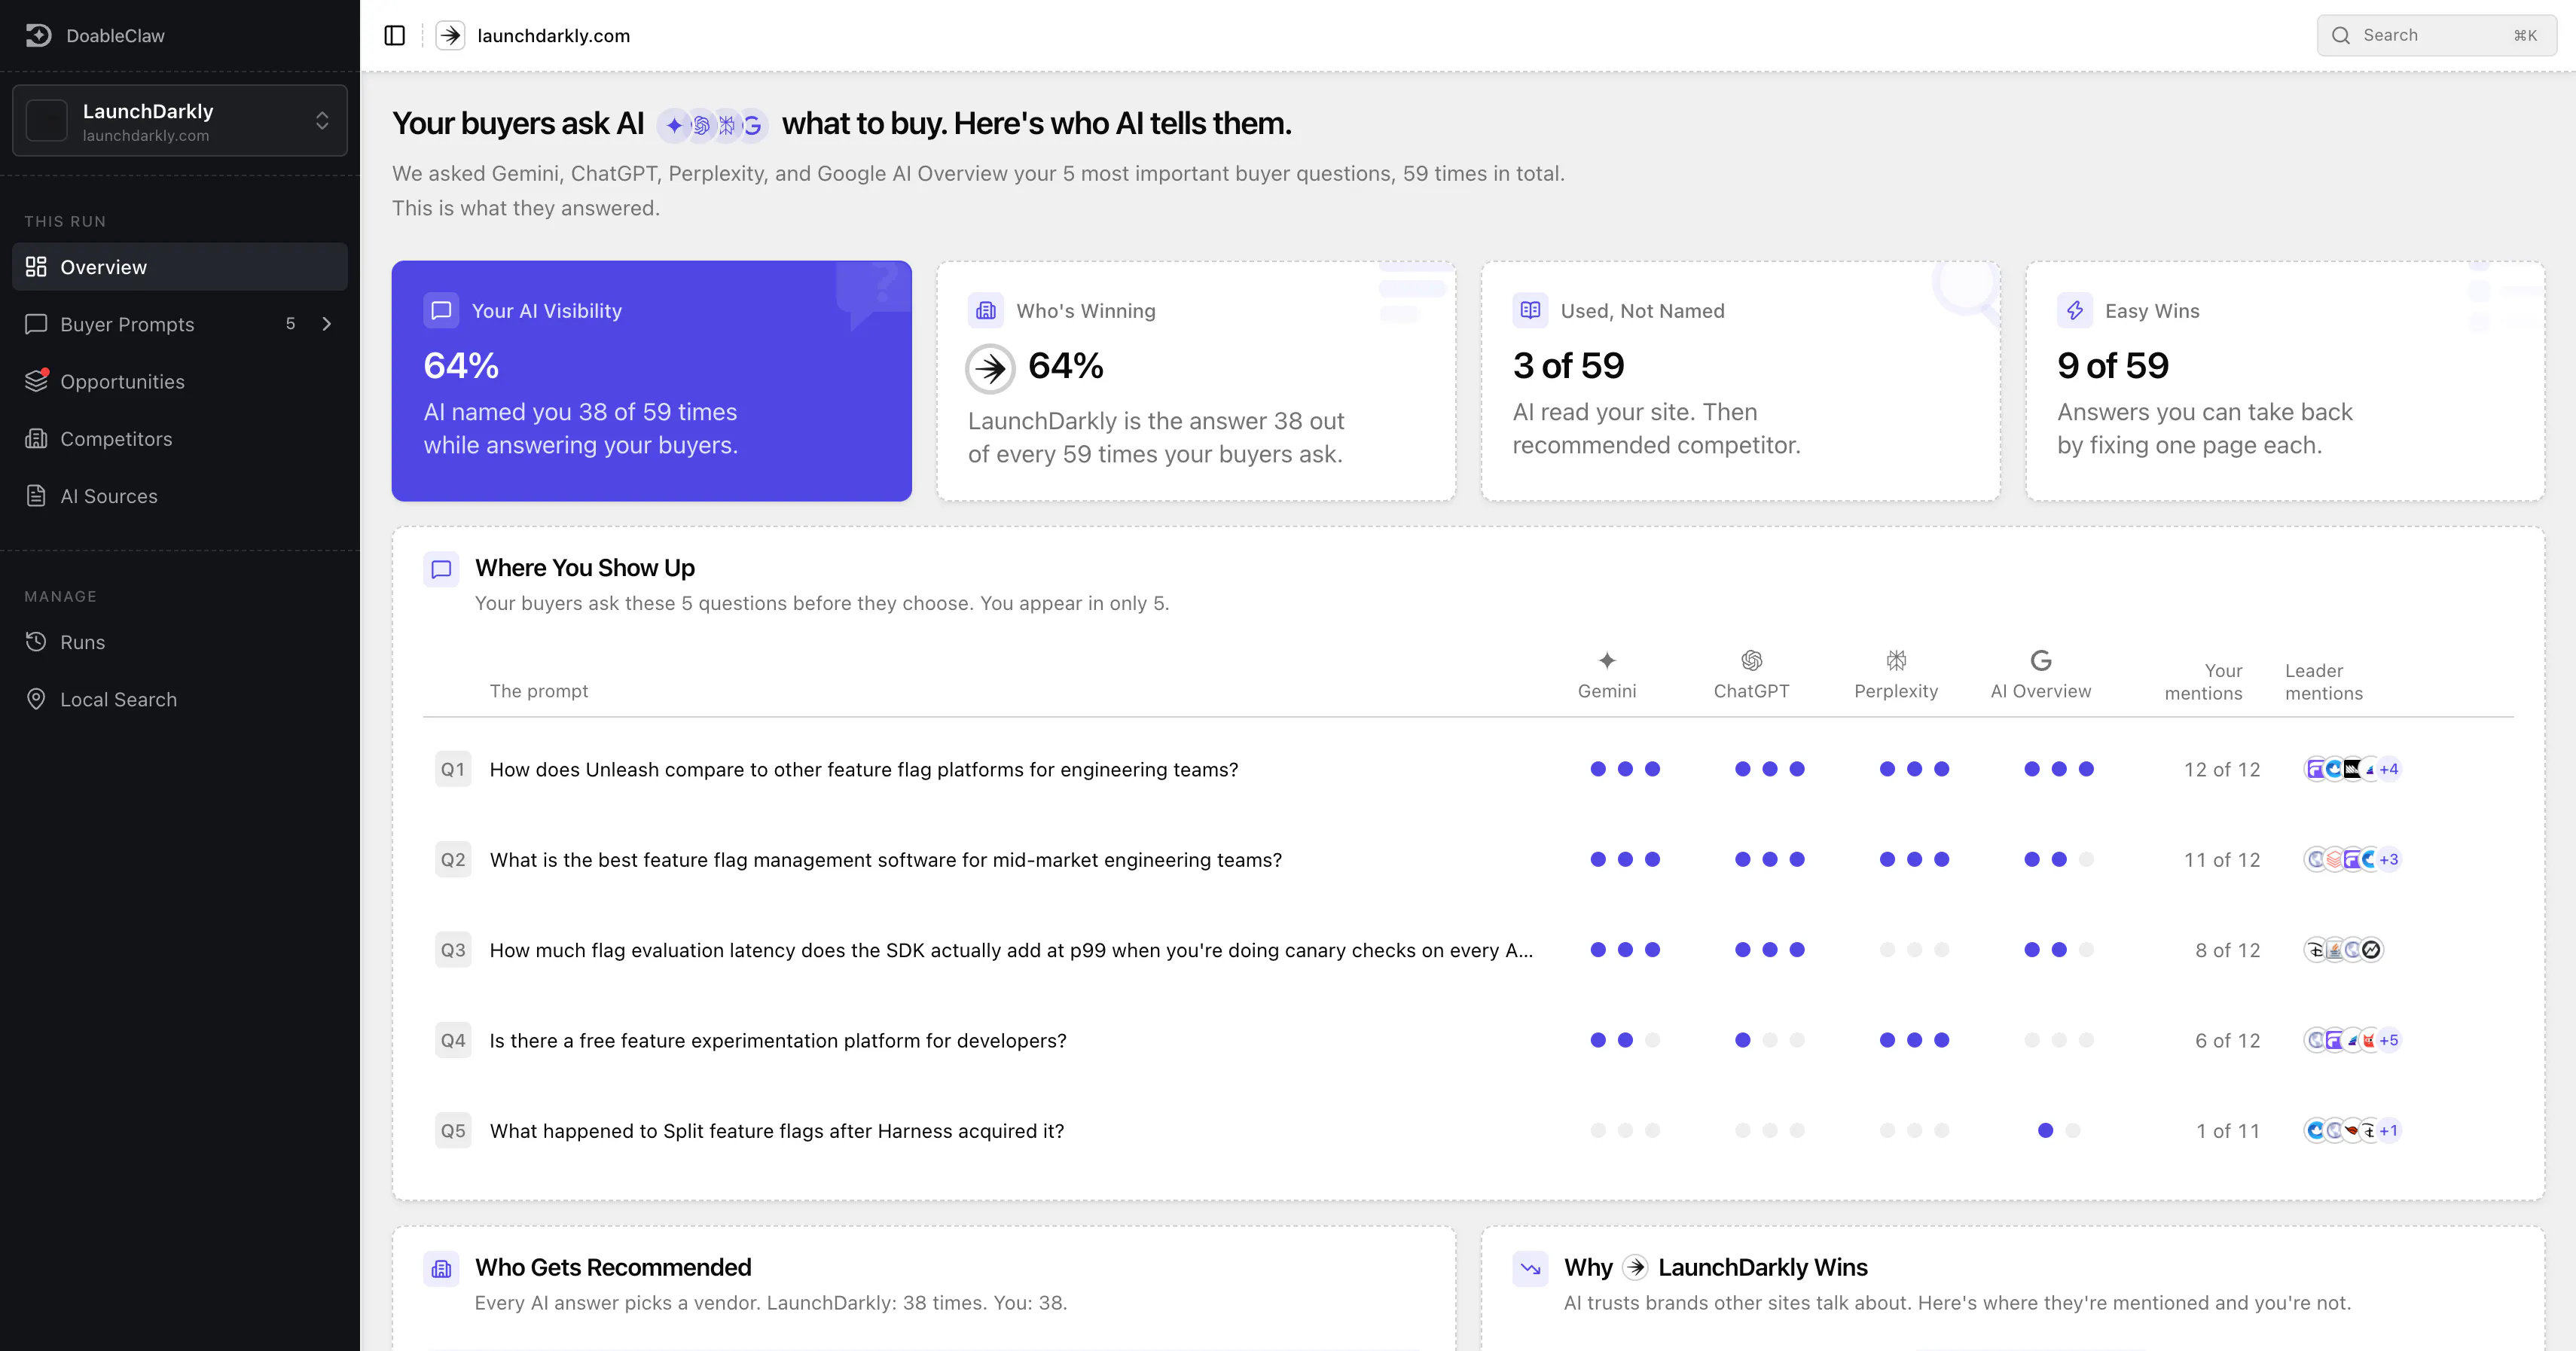Screen dimensions: 2576x1351
Task: Click the Easy Wins lightning icon
Action: 2075,311
